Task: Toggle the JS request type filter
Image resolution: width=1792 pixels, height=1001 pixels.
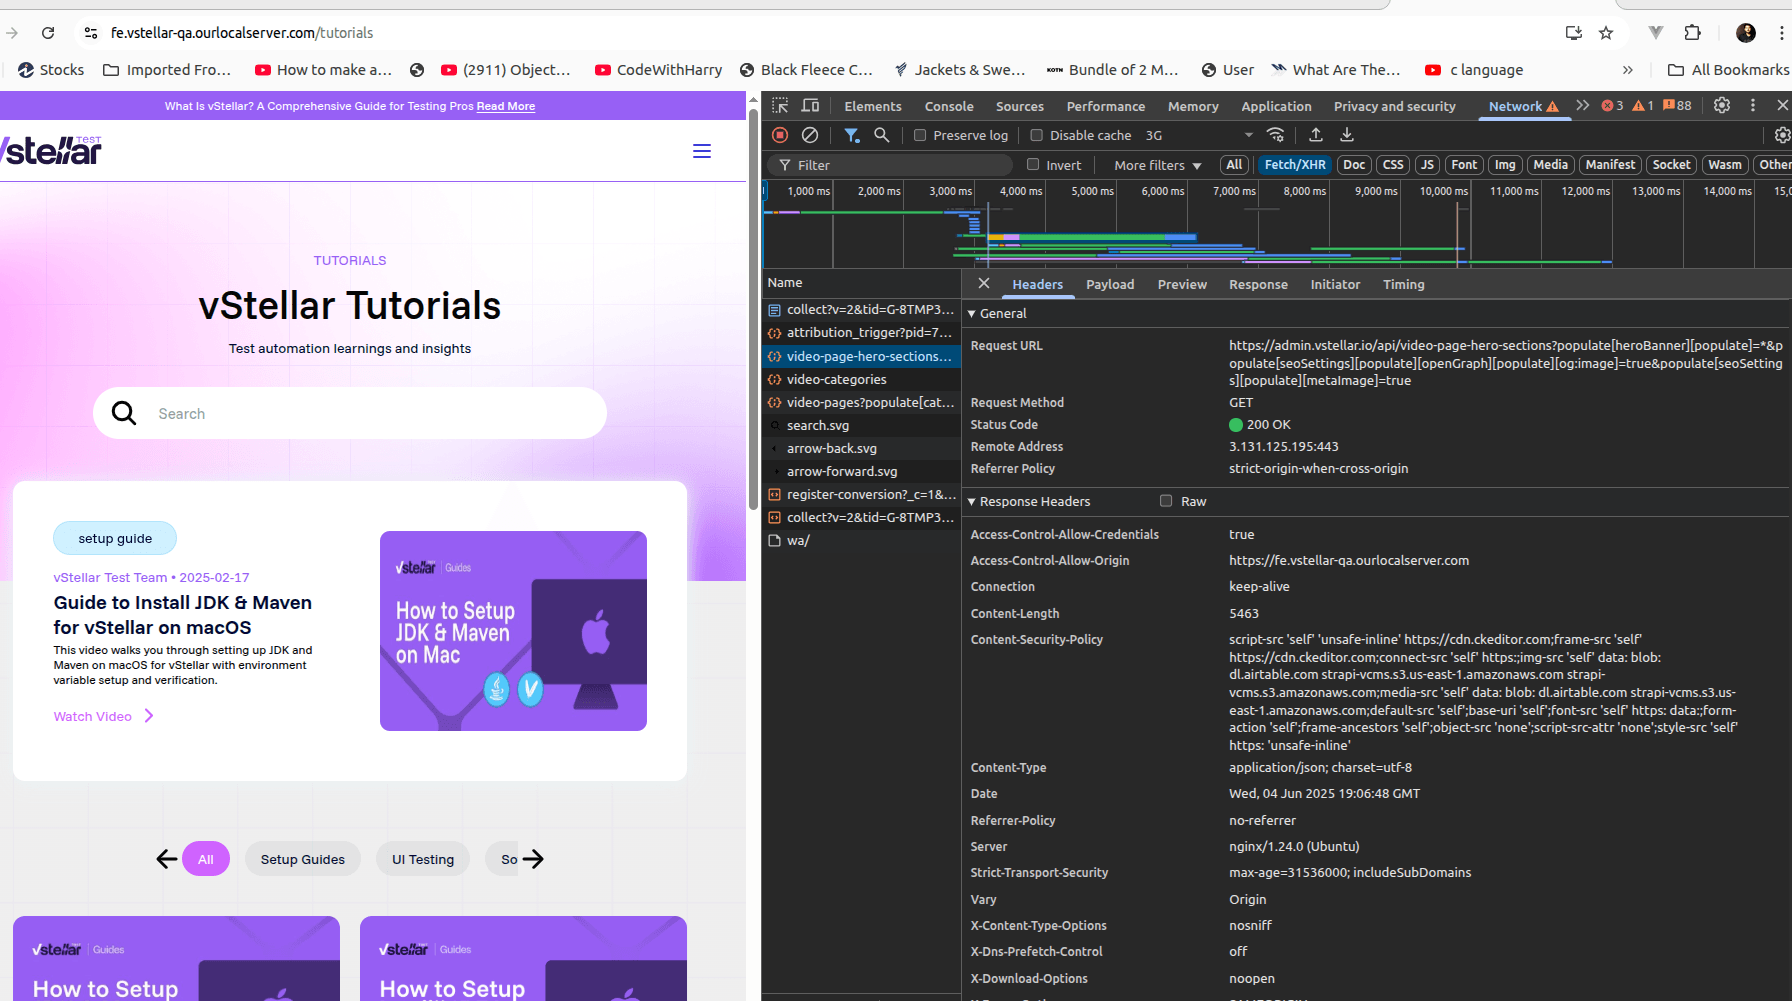Action: [x=1427, y=165]
